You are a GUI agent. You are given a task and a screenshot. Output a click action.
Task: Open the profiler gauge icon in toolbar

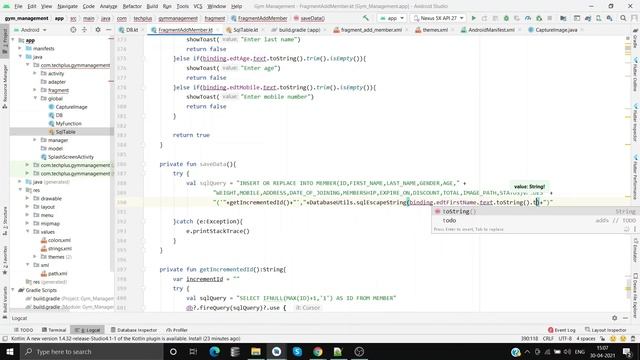pyautogui.click(x=528, y=18)
